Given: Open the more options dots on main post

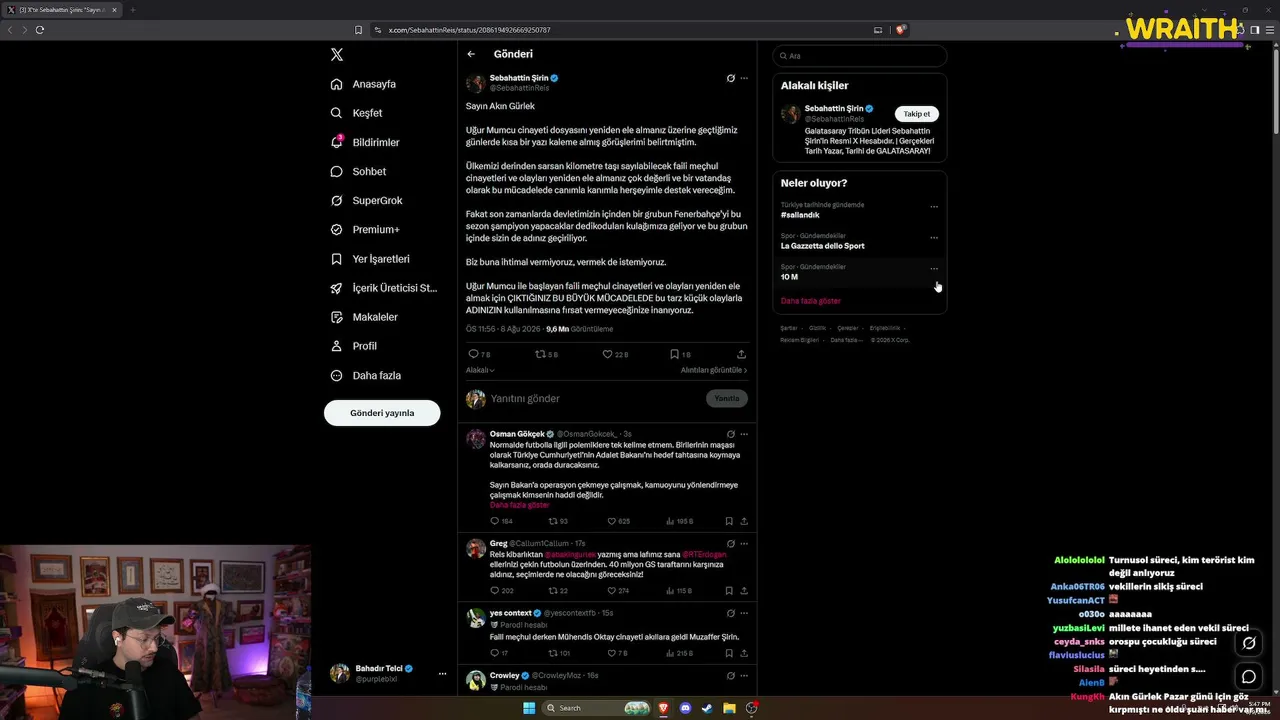Looking at the screenshot, I should coord(744,78).
